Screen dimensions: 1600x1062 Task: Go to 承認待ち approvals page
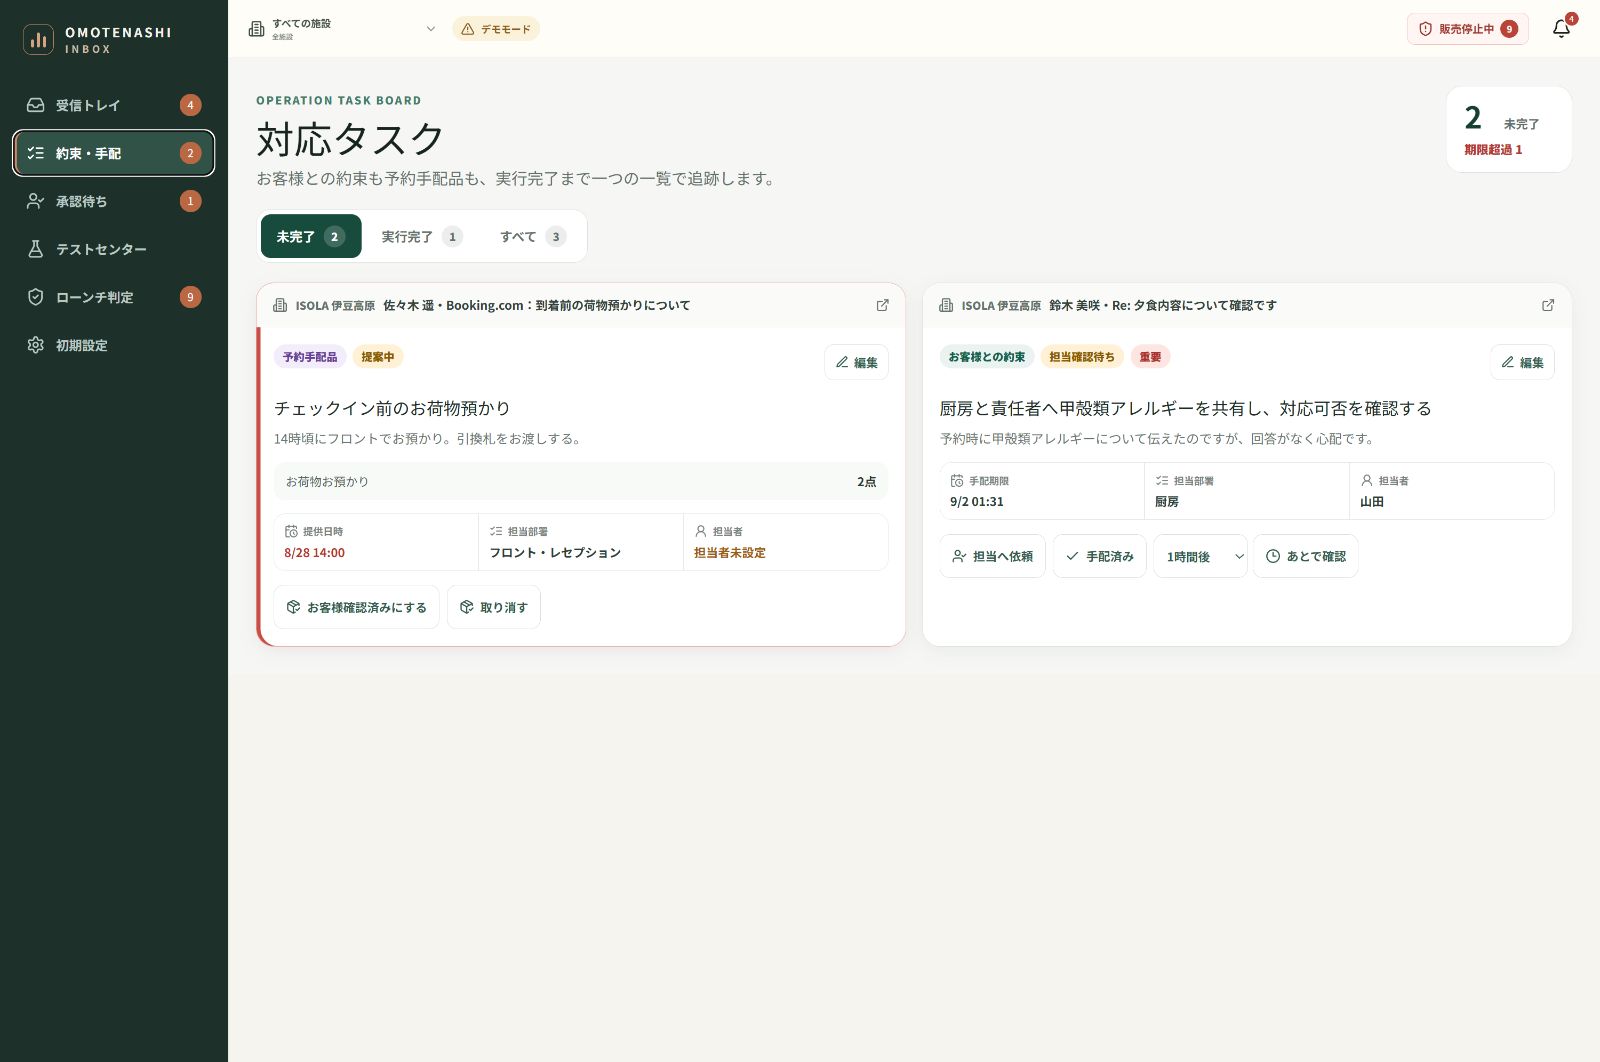[x=114, y=201]
